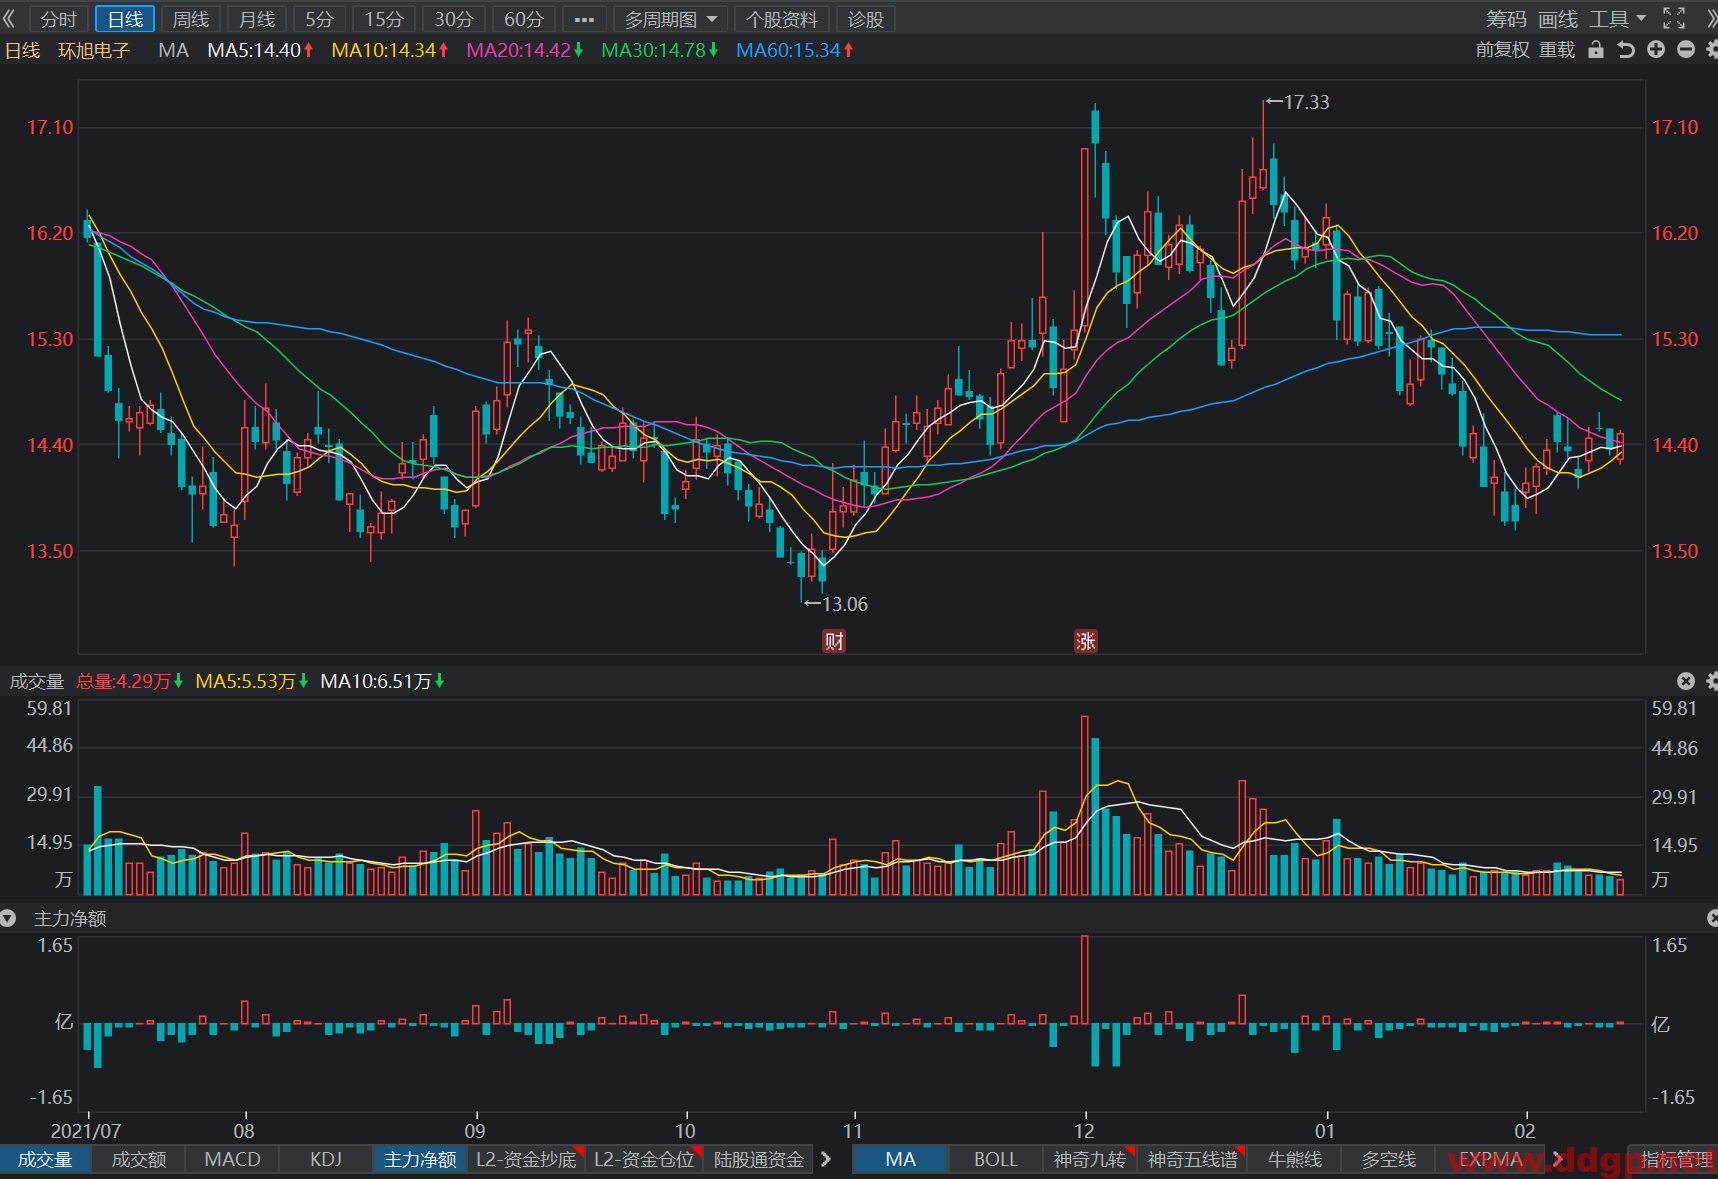This screenshot has height=1179, width=1718.
Task: Select 成交额 sub-indicator tab
Action: 139,1159
